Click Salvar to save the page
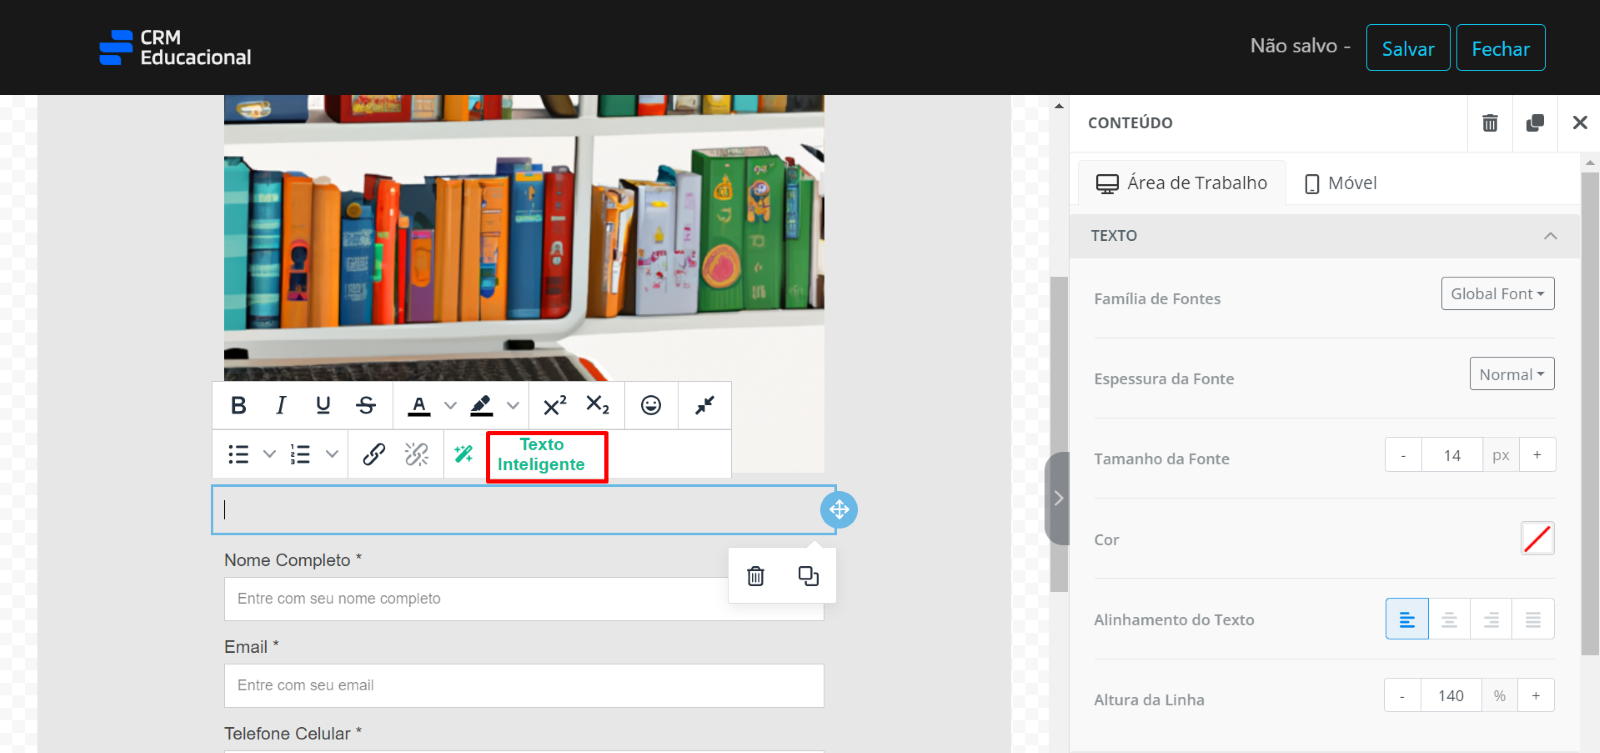Viewport: 1600px width, 753px height. (1408, 48)
